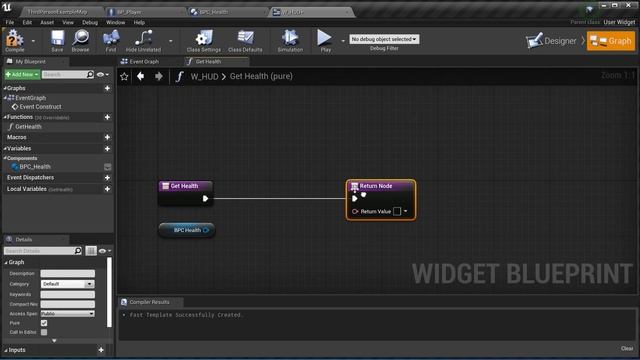The image size is (640, 360).
Task: Add a new graph
Action: tap(107, 88)
